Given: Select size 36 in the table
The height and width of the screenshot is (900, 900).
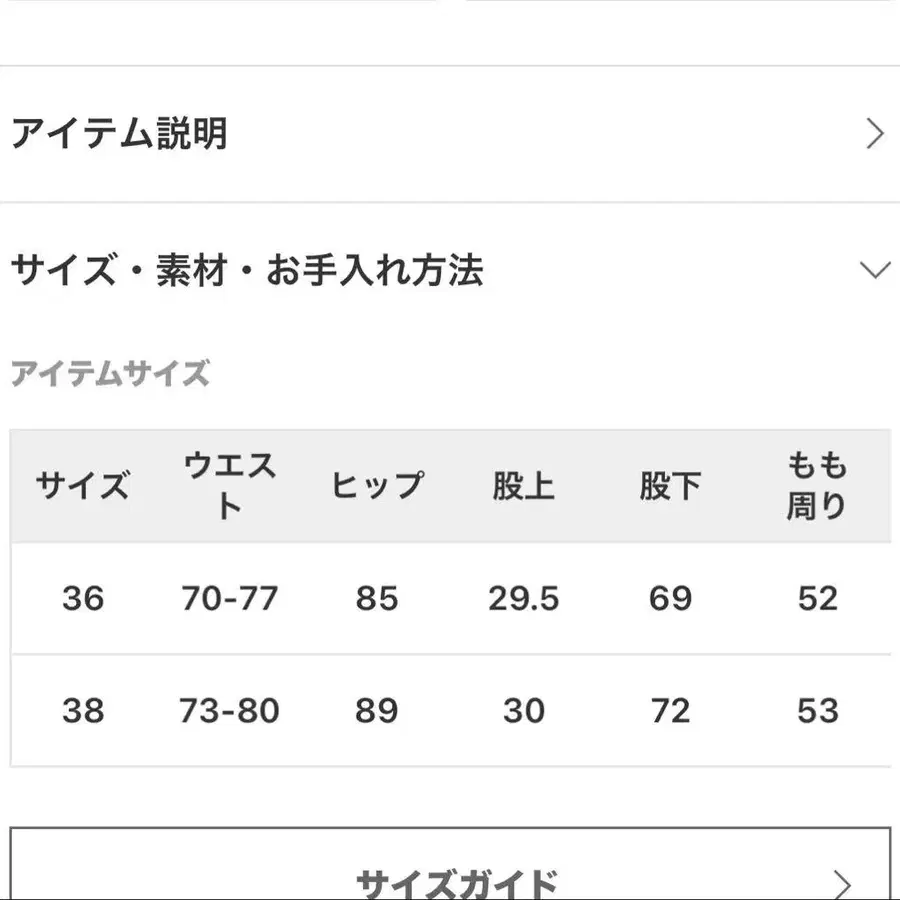Looking at the screenshot, I should pos(83,598).
